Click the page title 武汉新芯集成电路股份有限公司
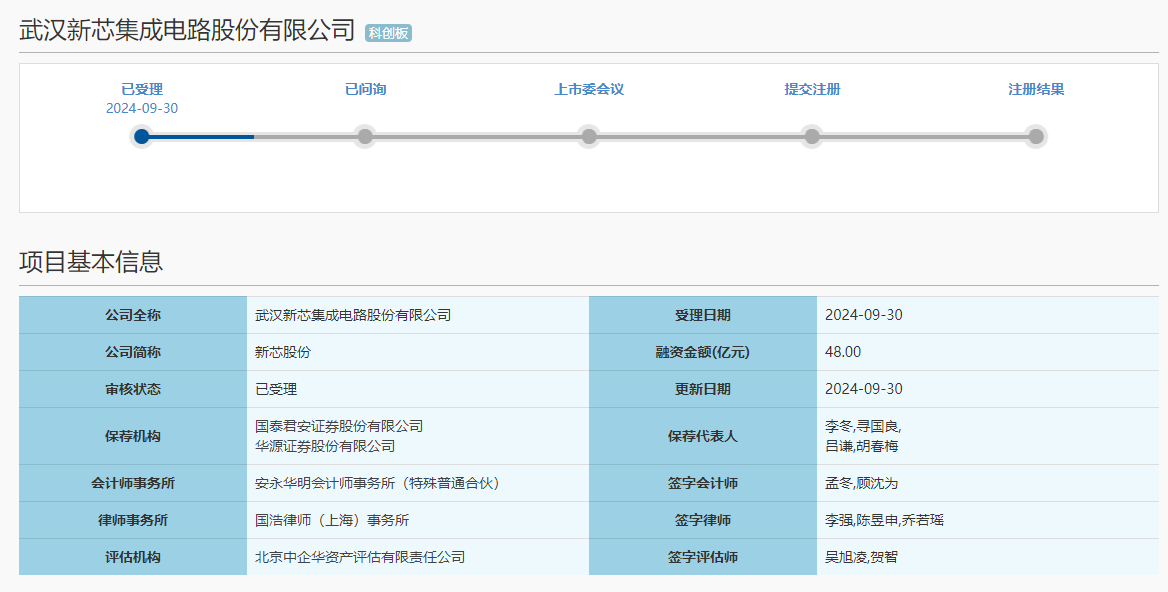This screenshot has height=592, width=1168. click(x=187, y=30)
